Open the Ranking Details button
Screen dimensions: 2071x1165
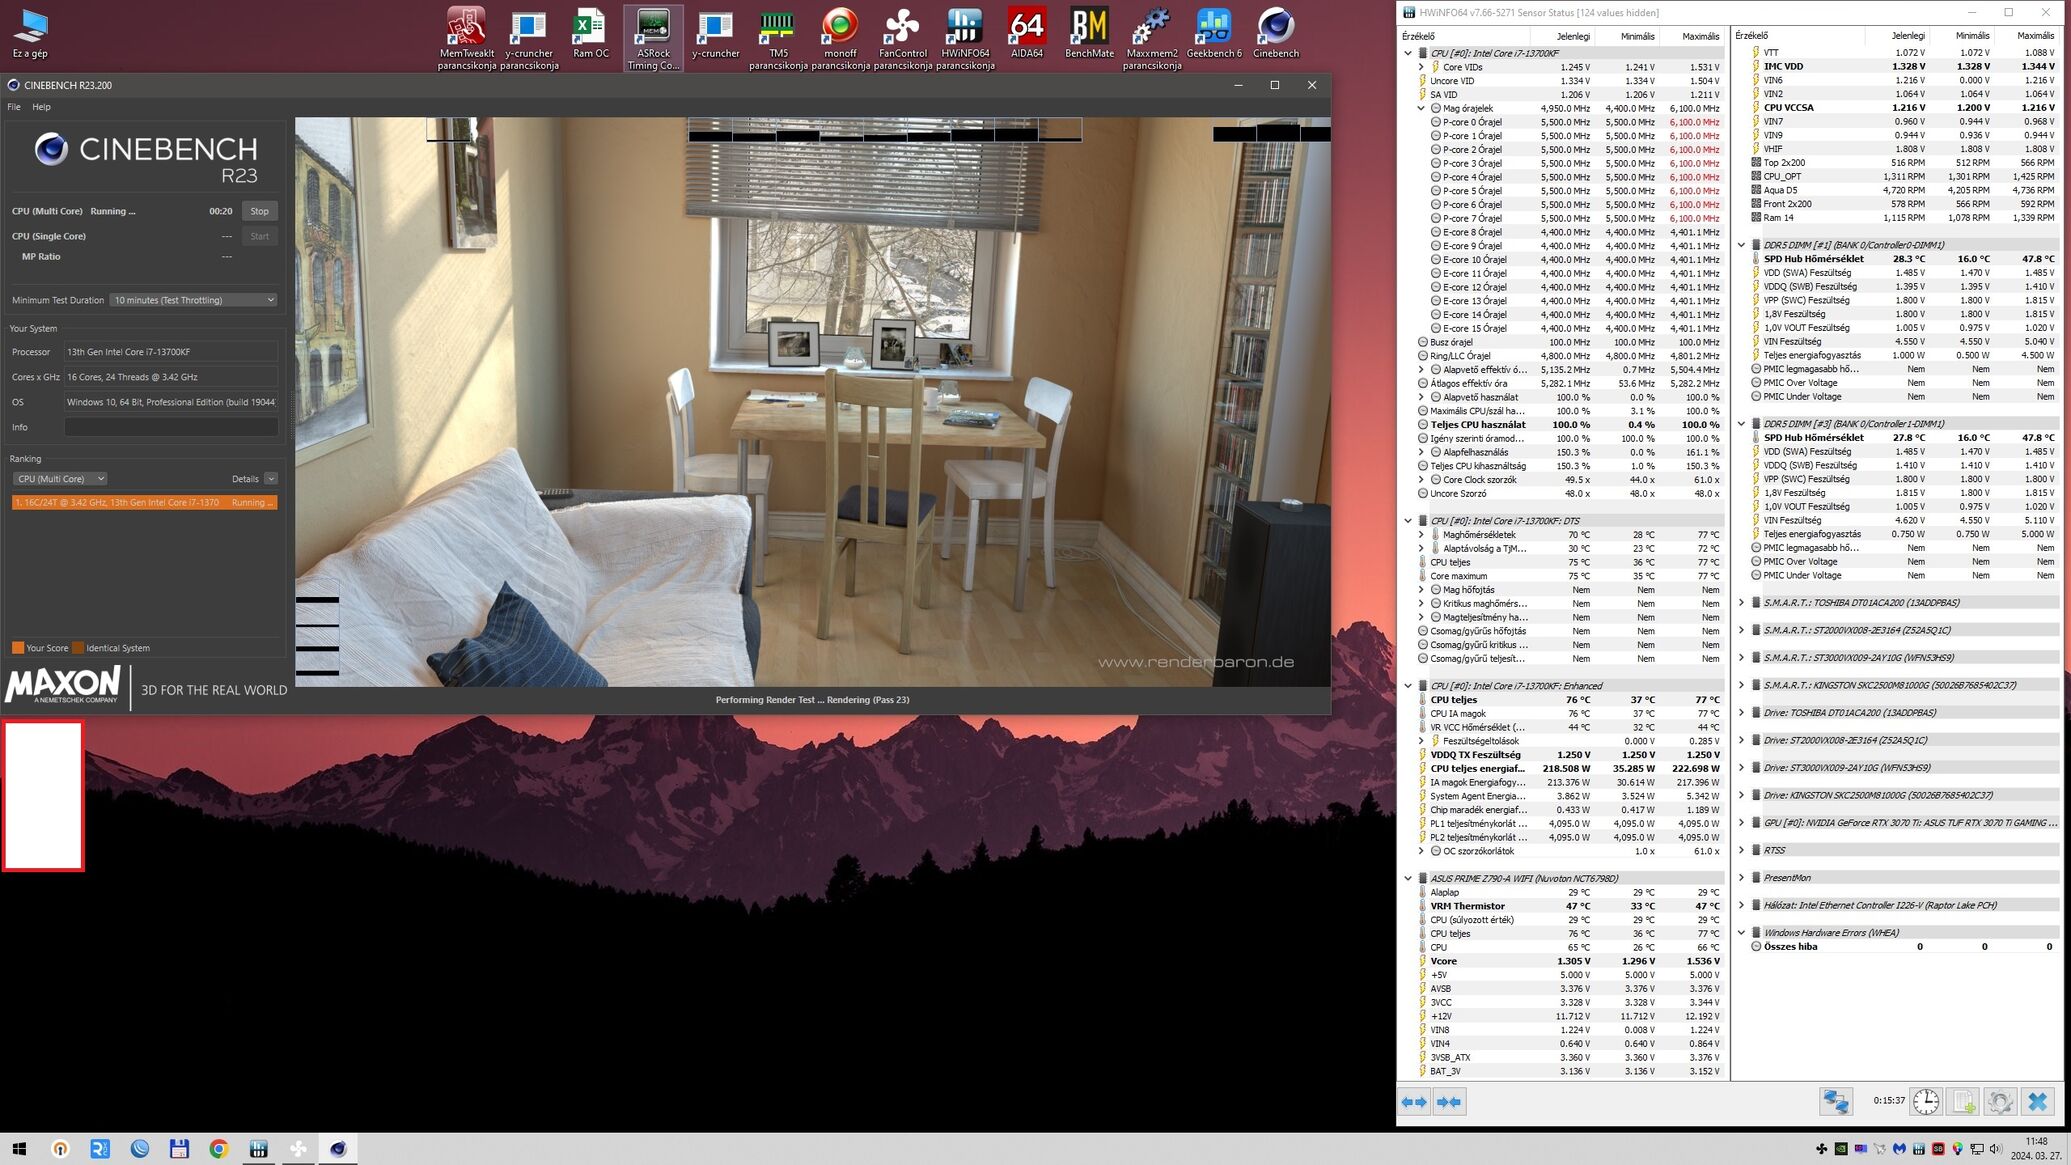pyautogui.click(x=245, y=479)
